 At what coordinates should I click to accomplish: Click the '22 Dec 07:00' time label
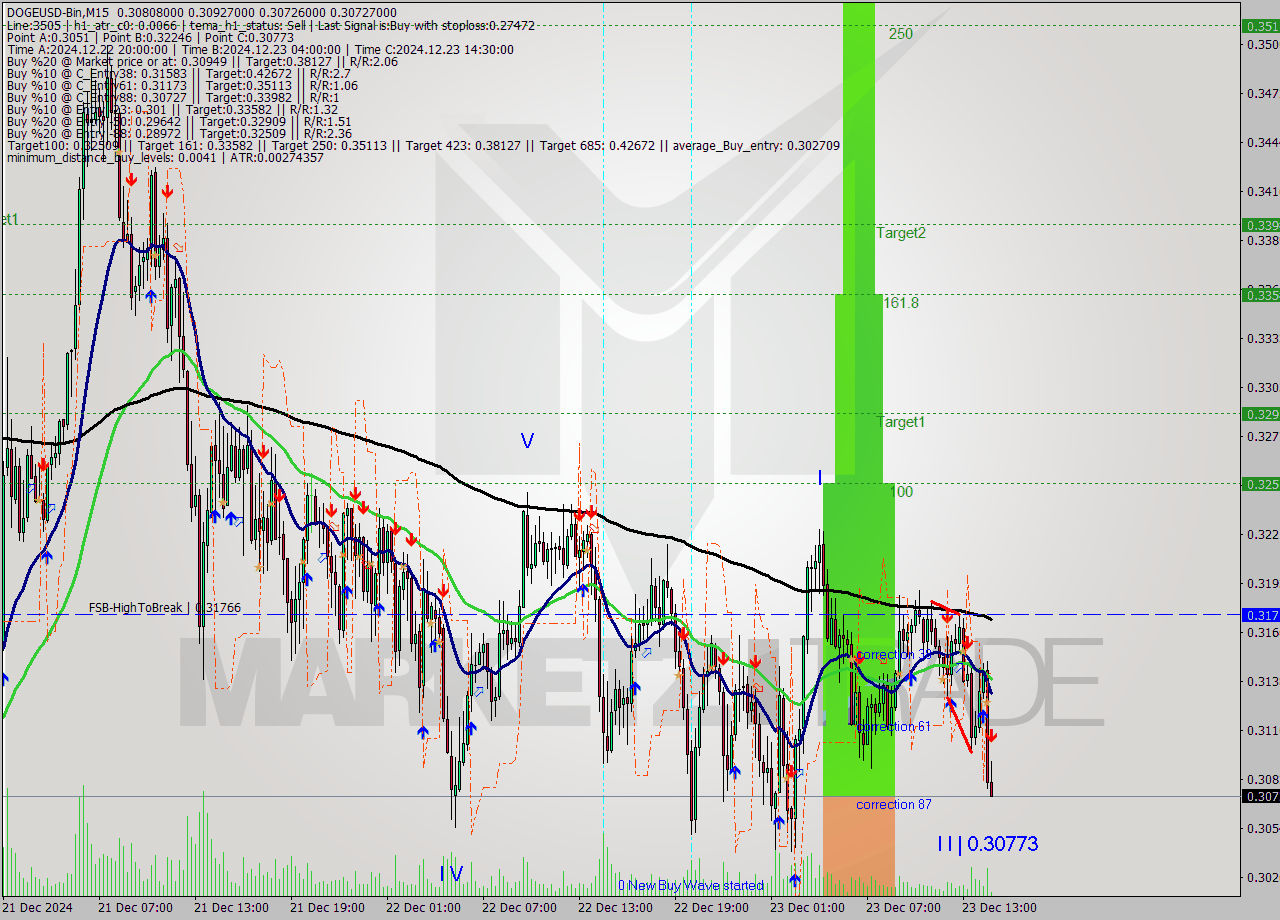519,908
